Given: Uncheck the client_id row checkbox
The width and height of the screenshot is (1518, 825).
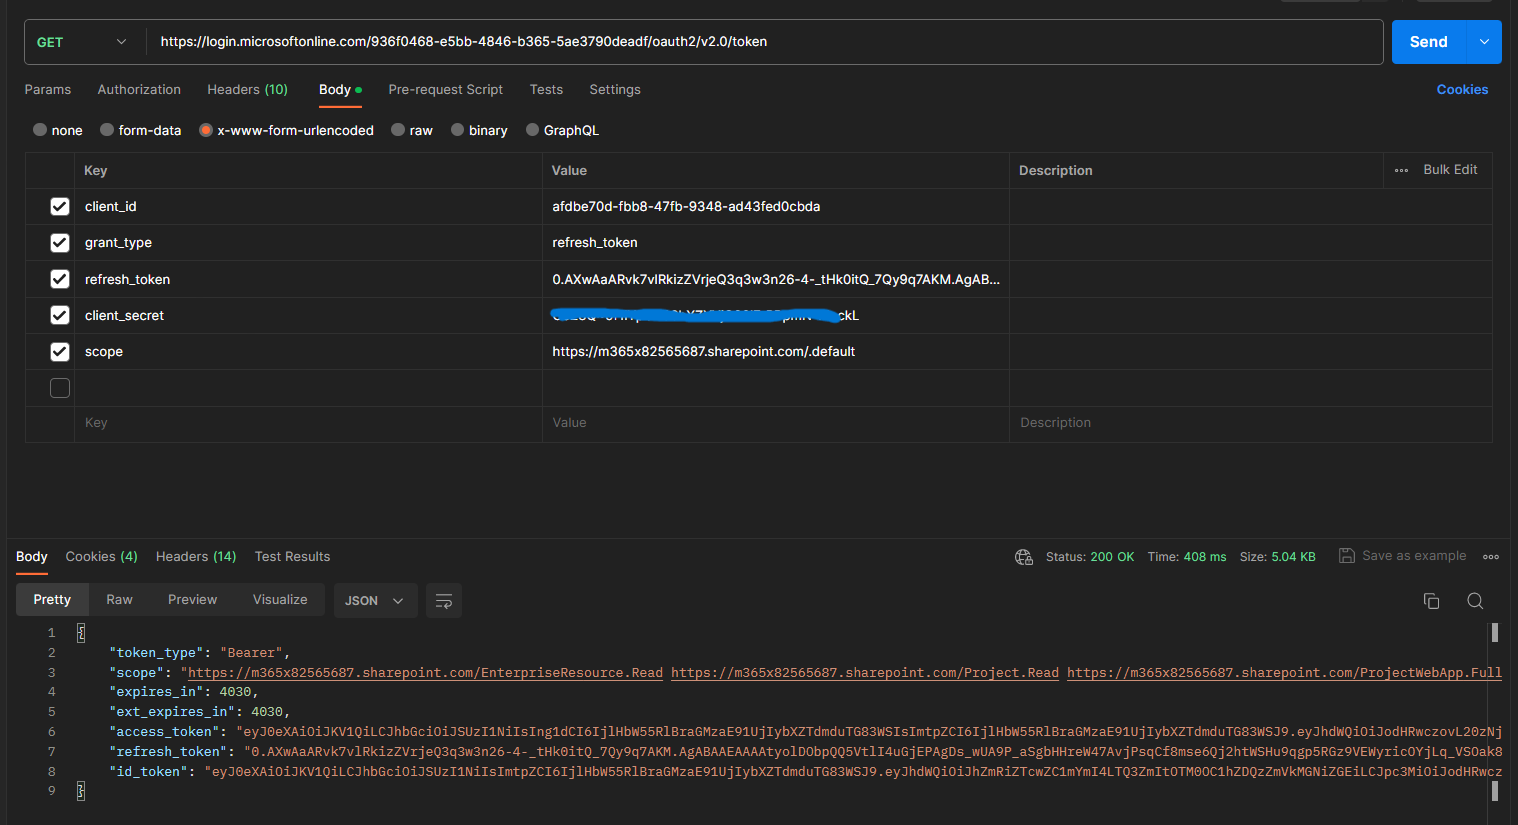Looking at the screenshot, I should (60, 206).
